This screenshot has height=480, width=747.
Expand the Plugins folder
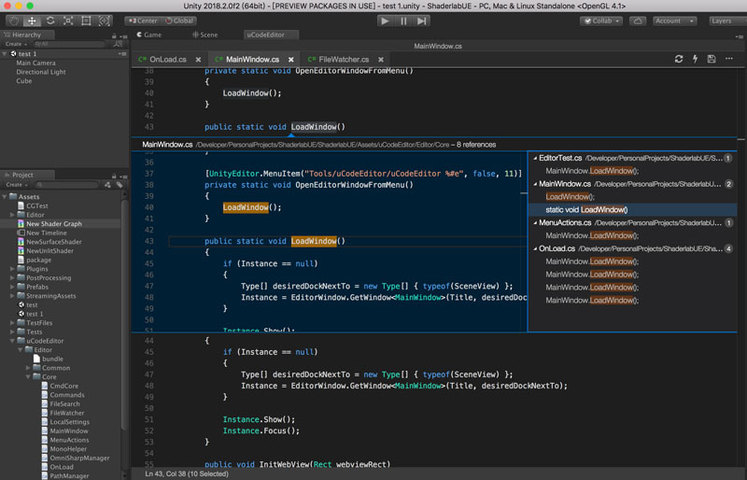12,269
